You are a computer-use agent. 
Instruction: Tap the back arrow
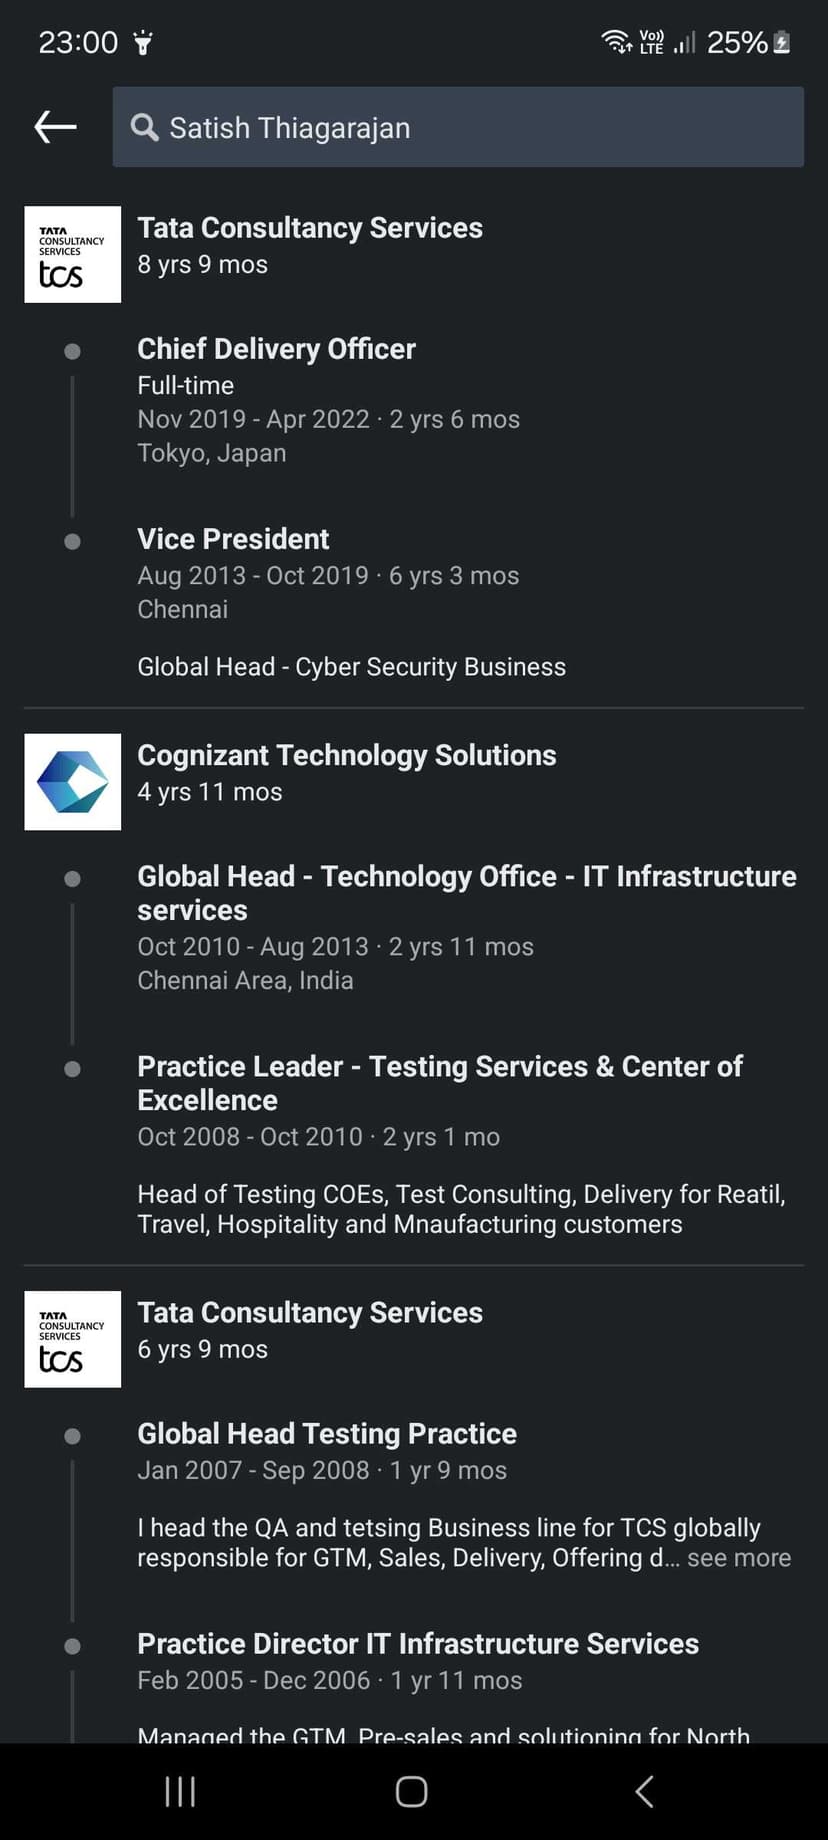point(55,127)
